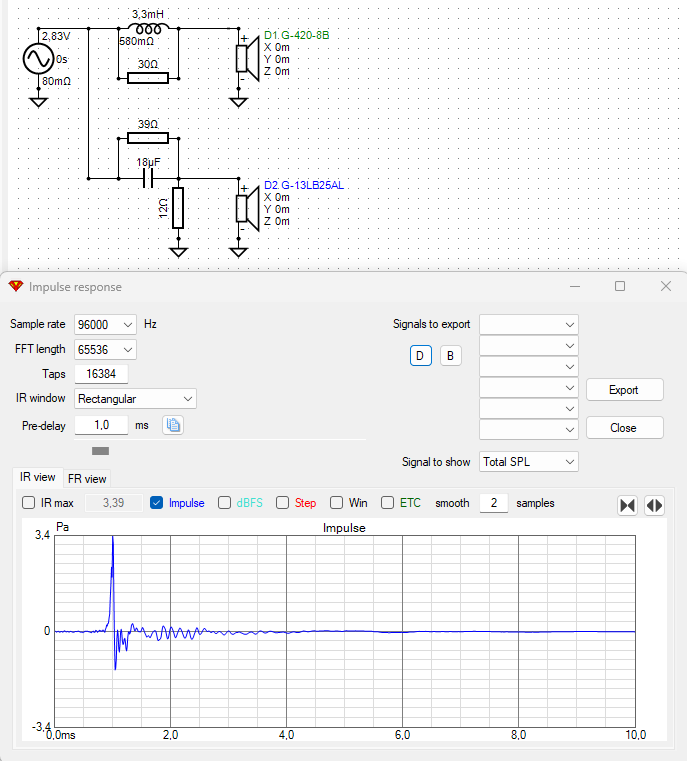Open the Sample rate 96000 dropdown
Image resolution: width=687 pixels, height=761 pixels.
point(105,324)
